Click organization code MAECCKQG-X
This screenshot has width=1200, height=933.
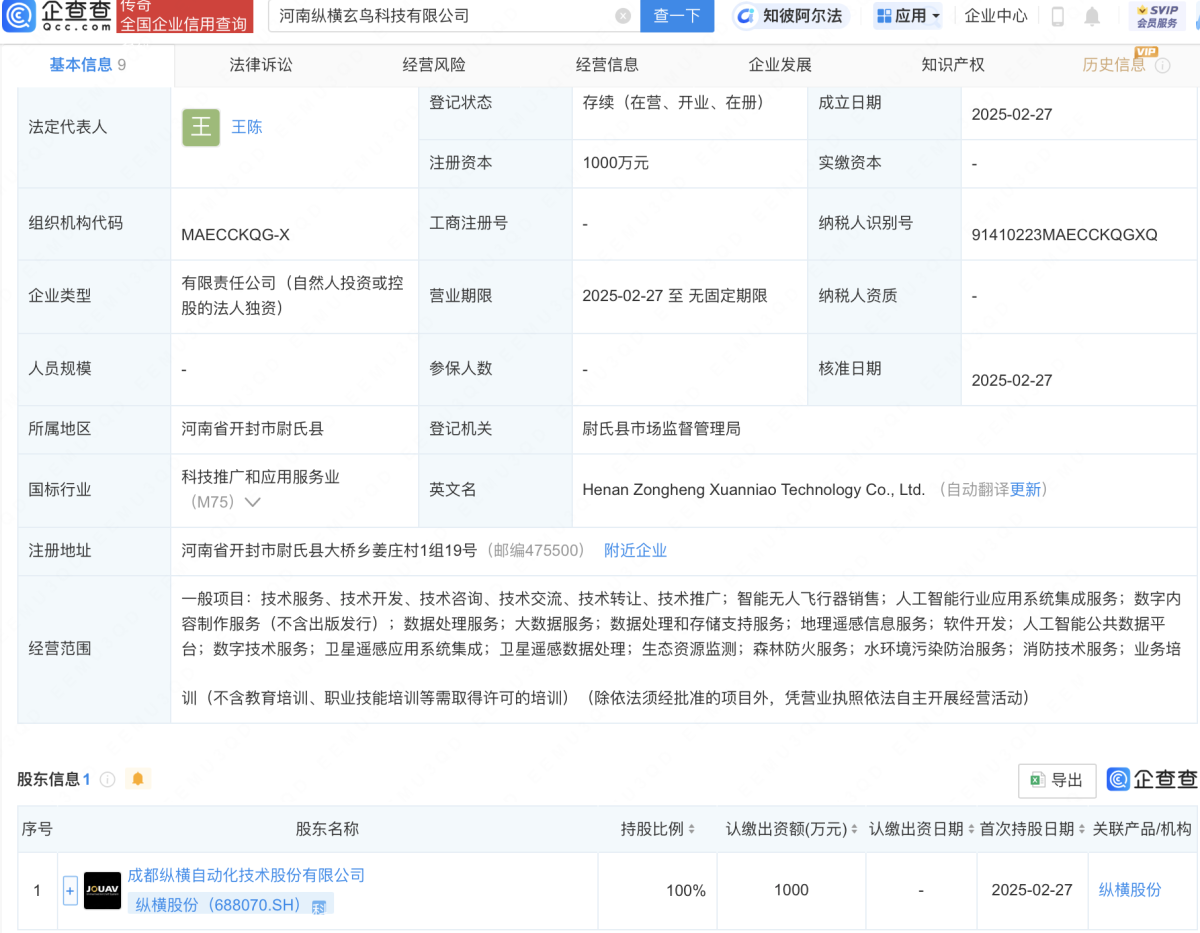pos(235,235)
